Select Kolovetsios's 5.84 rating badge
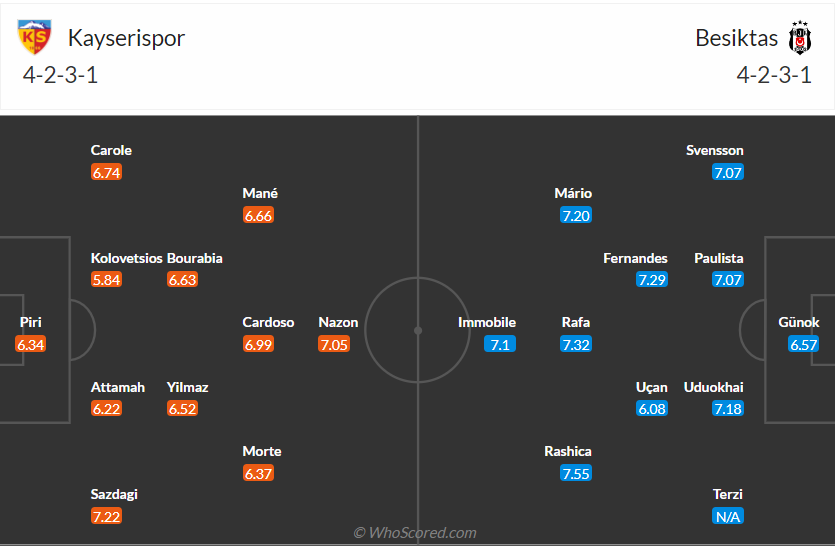 click(x=106, y=280)
